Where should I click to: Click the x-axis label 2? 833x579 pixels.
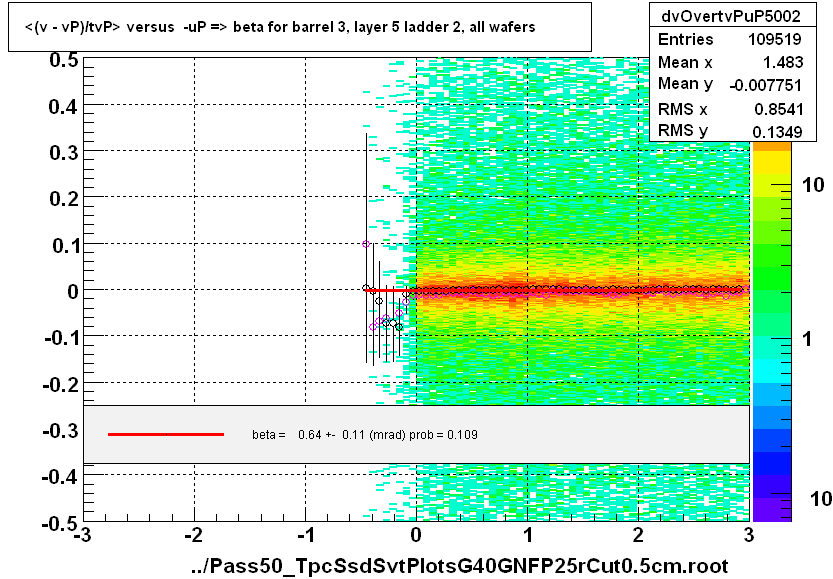pos(638,535)
